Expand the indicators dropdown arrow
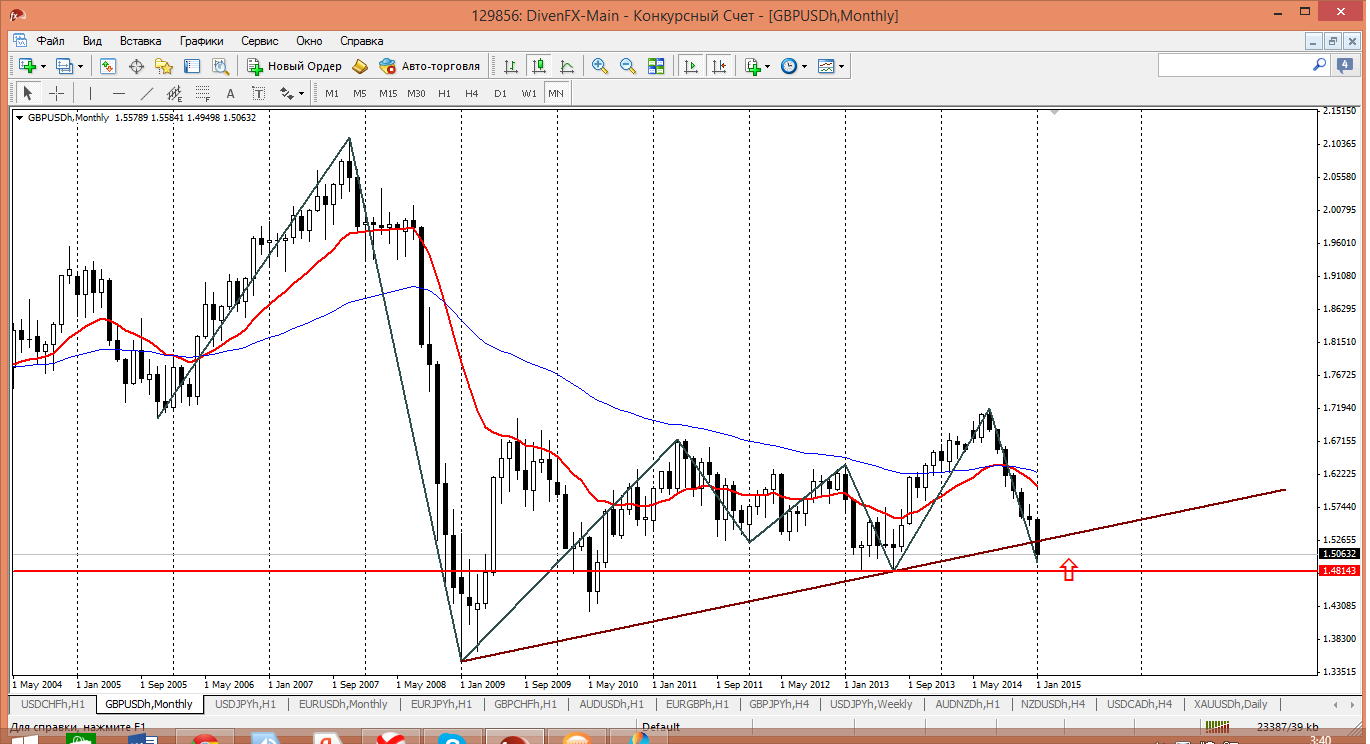Image resolution: width=1370 pixels, height=744 pixels. 767,66
